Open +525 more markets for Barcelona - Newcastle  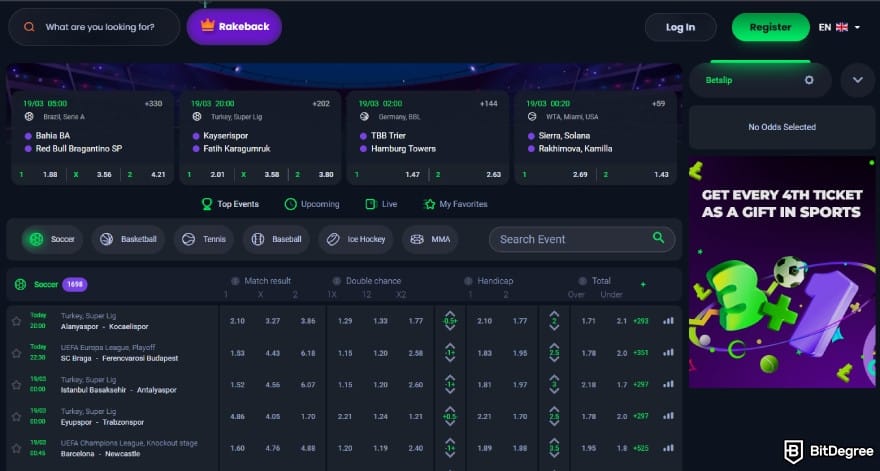click(x=640, y=448)
